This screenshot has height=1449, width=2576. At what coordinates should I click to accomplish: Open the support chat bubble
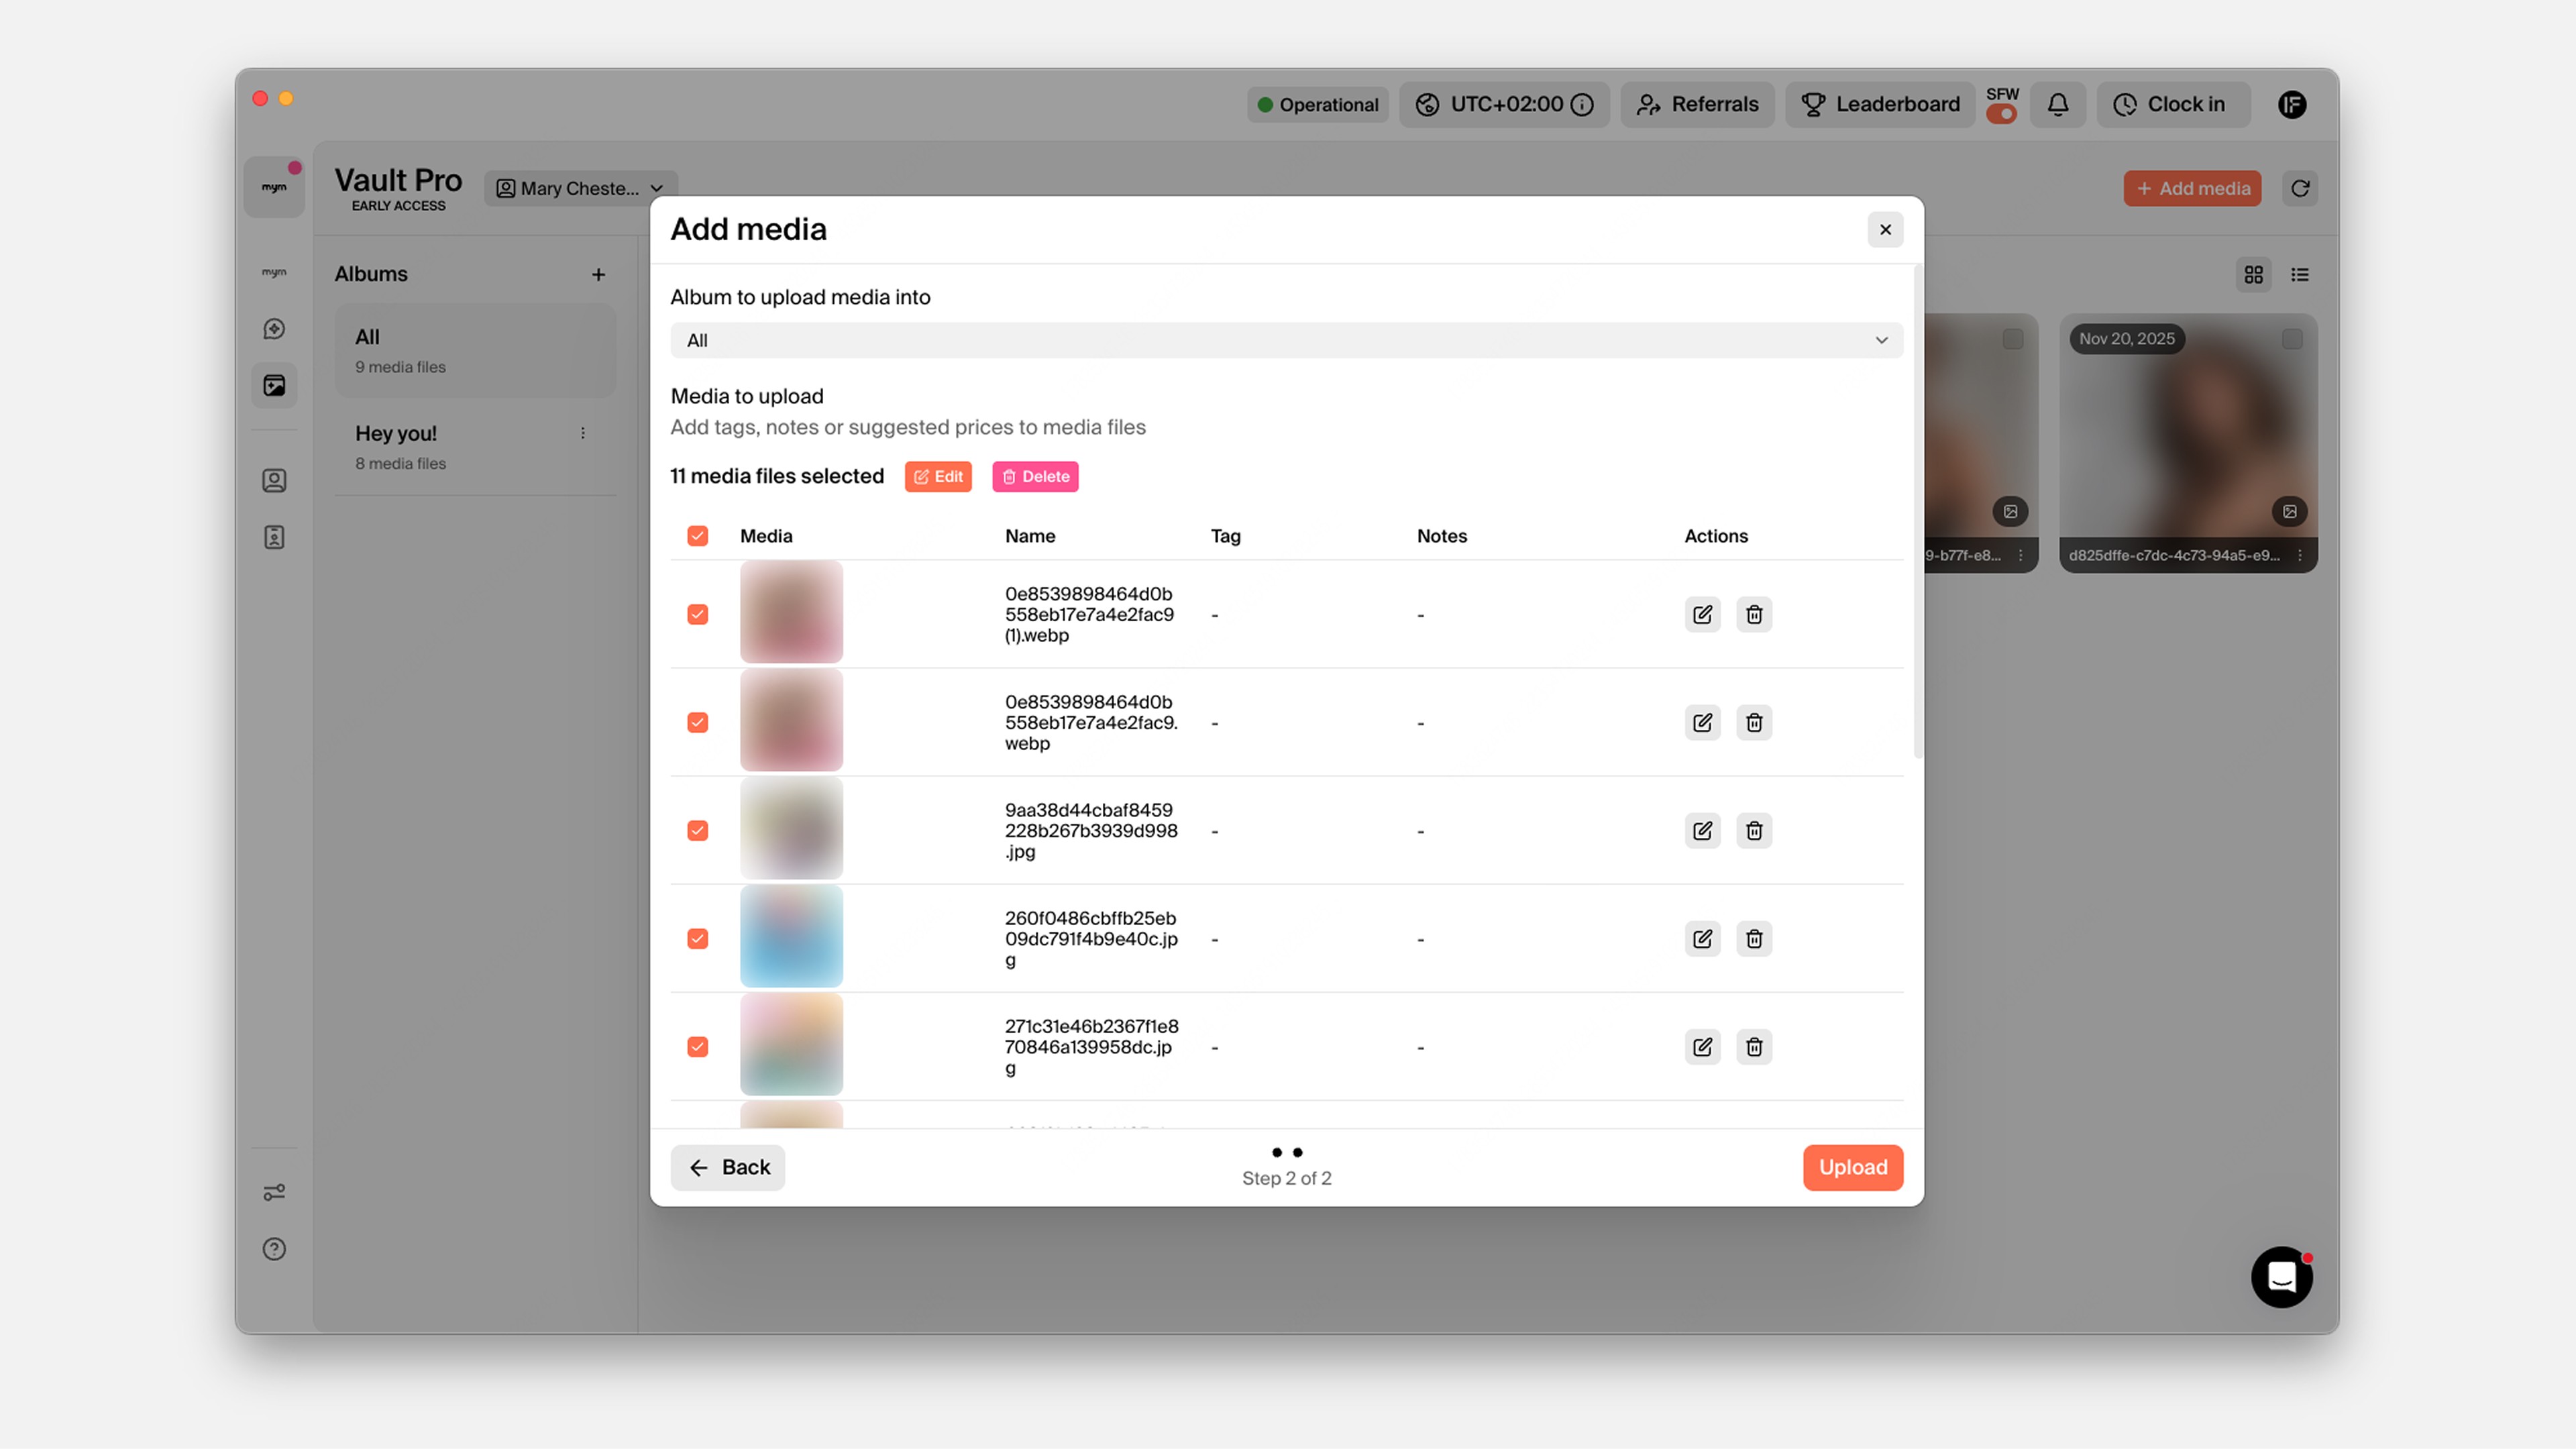[x=2281, y=1277]
